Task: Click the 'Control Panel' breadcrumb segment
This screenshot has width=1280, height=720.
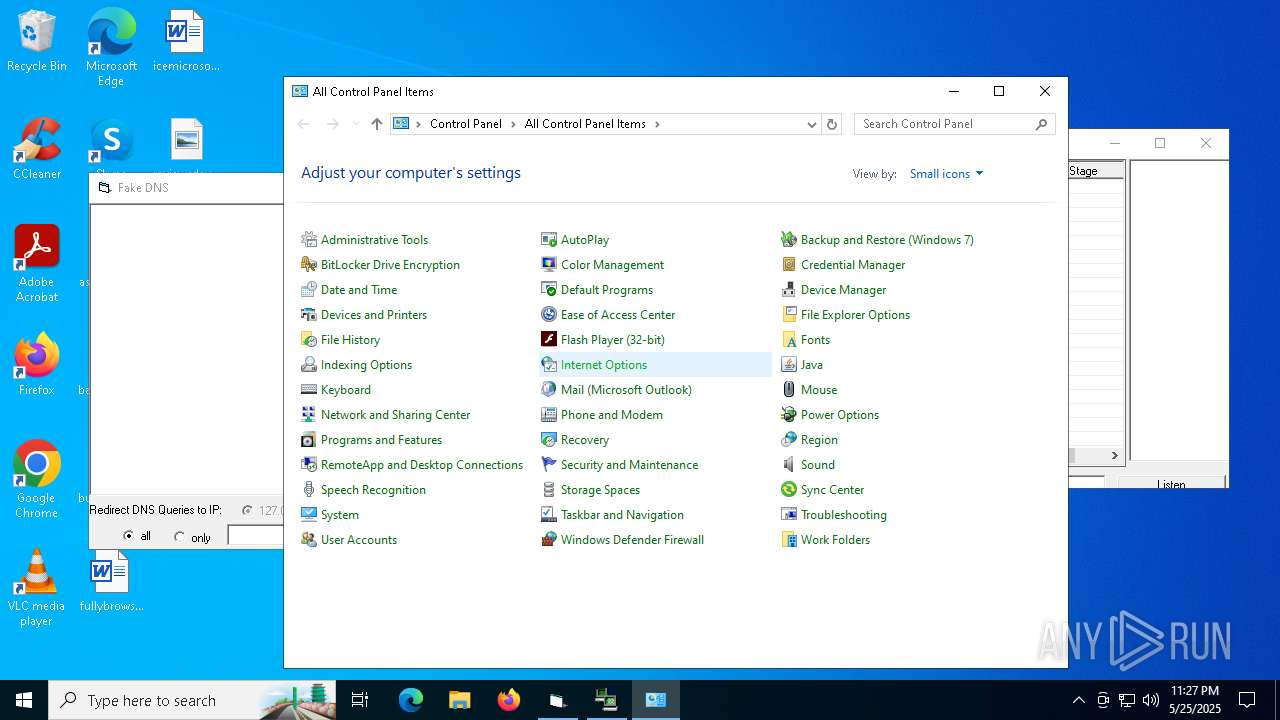Action: 466,124
